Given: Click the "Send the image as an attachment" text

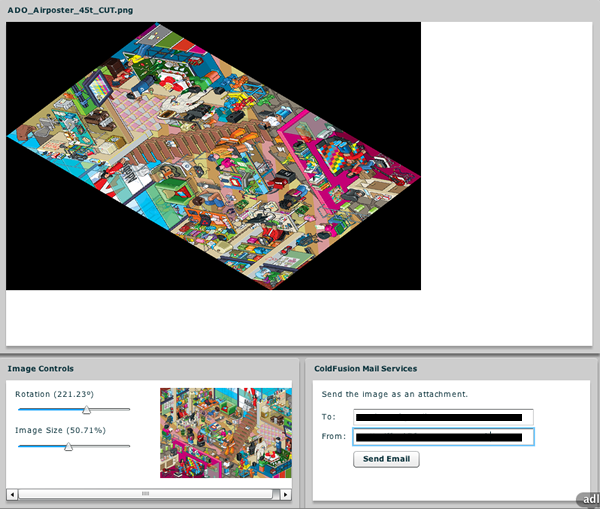Looking at the screenshot, I should pos(394,394).
